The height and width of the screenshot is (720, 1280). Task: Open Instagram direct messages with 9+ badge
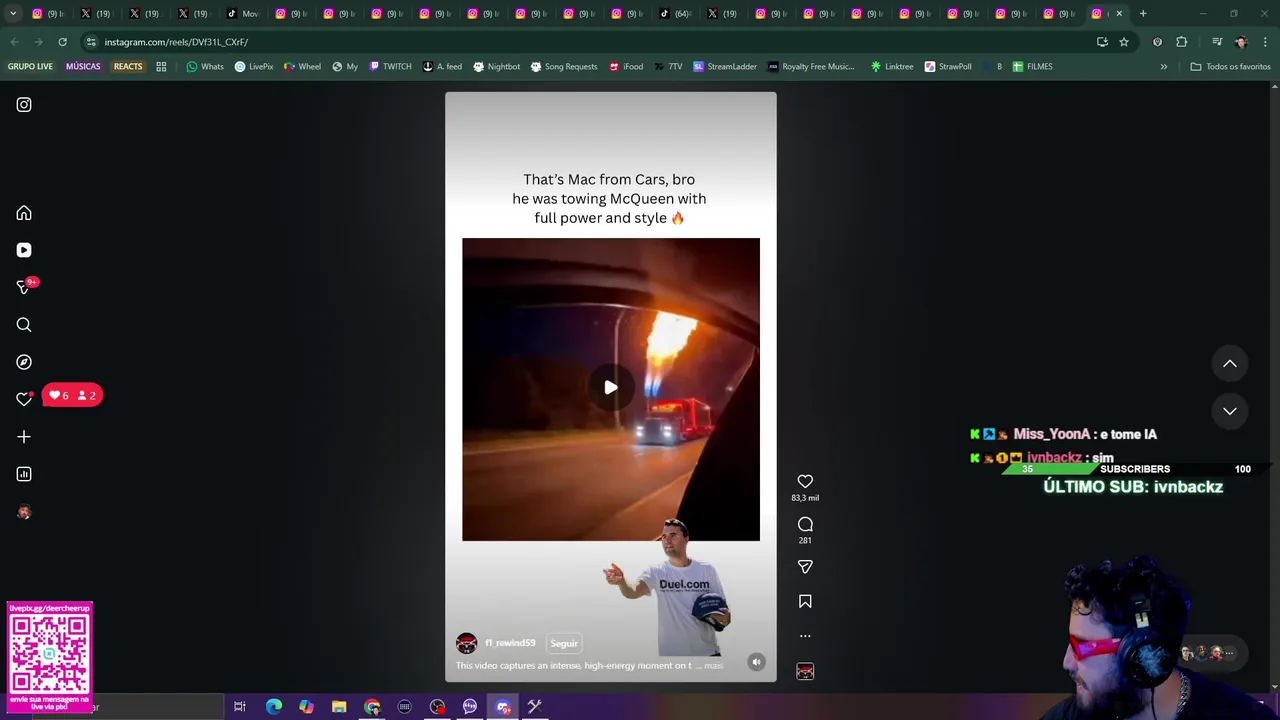(x=24, y=287)
